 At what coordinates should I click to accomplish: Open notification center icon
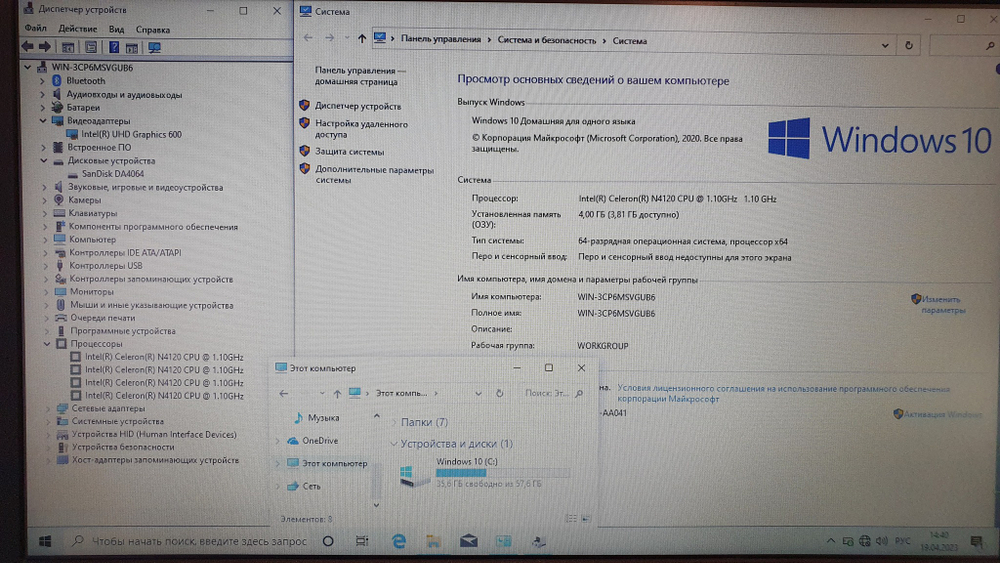tap(976, 542)
